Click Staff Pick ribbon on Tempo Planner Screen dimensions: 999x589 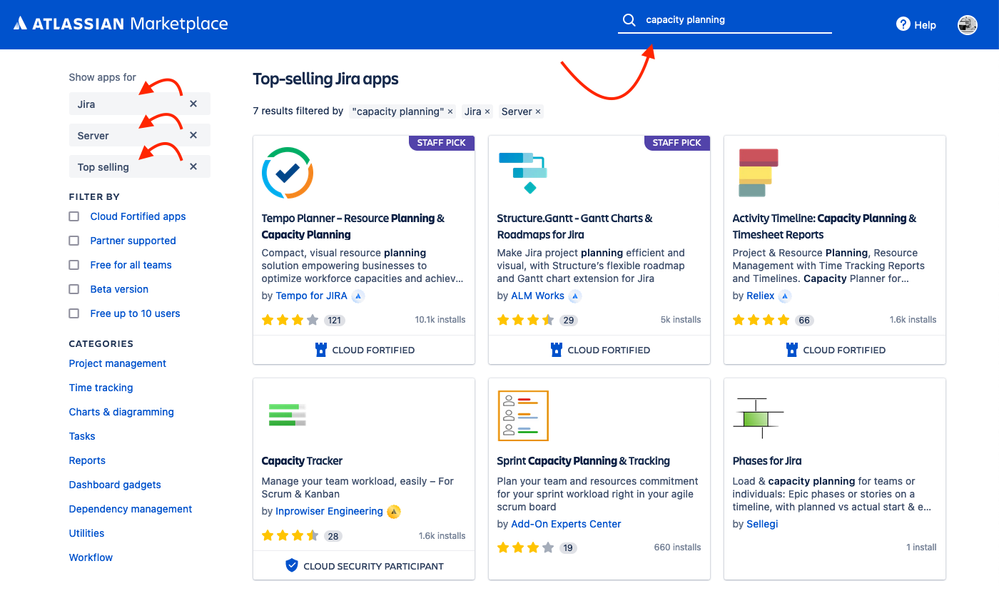click(442, 143)
